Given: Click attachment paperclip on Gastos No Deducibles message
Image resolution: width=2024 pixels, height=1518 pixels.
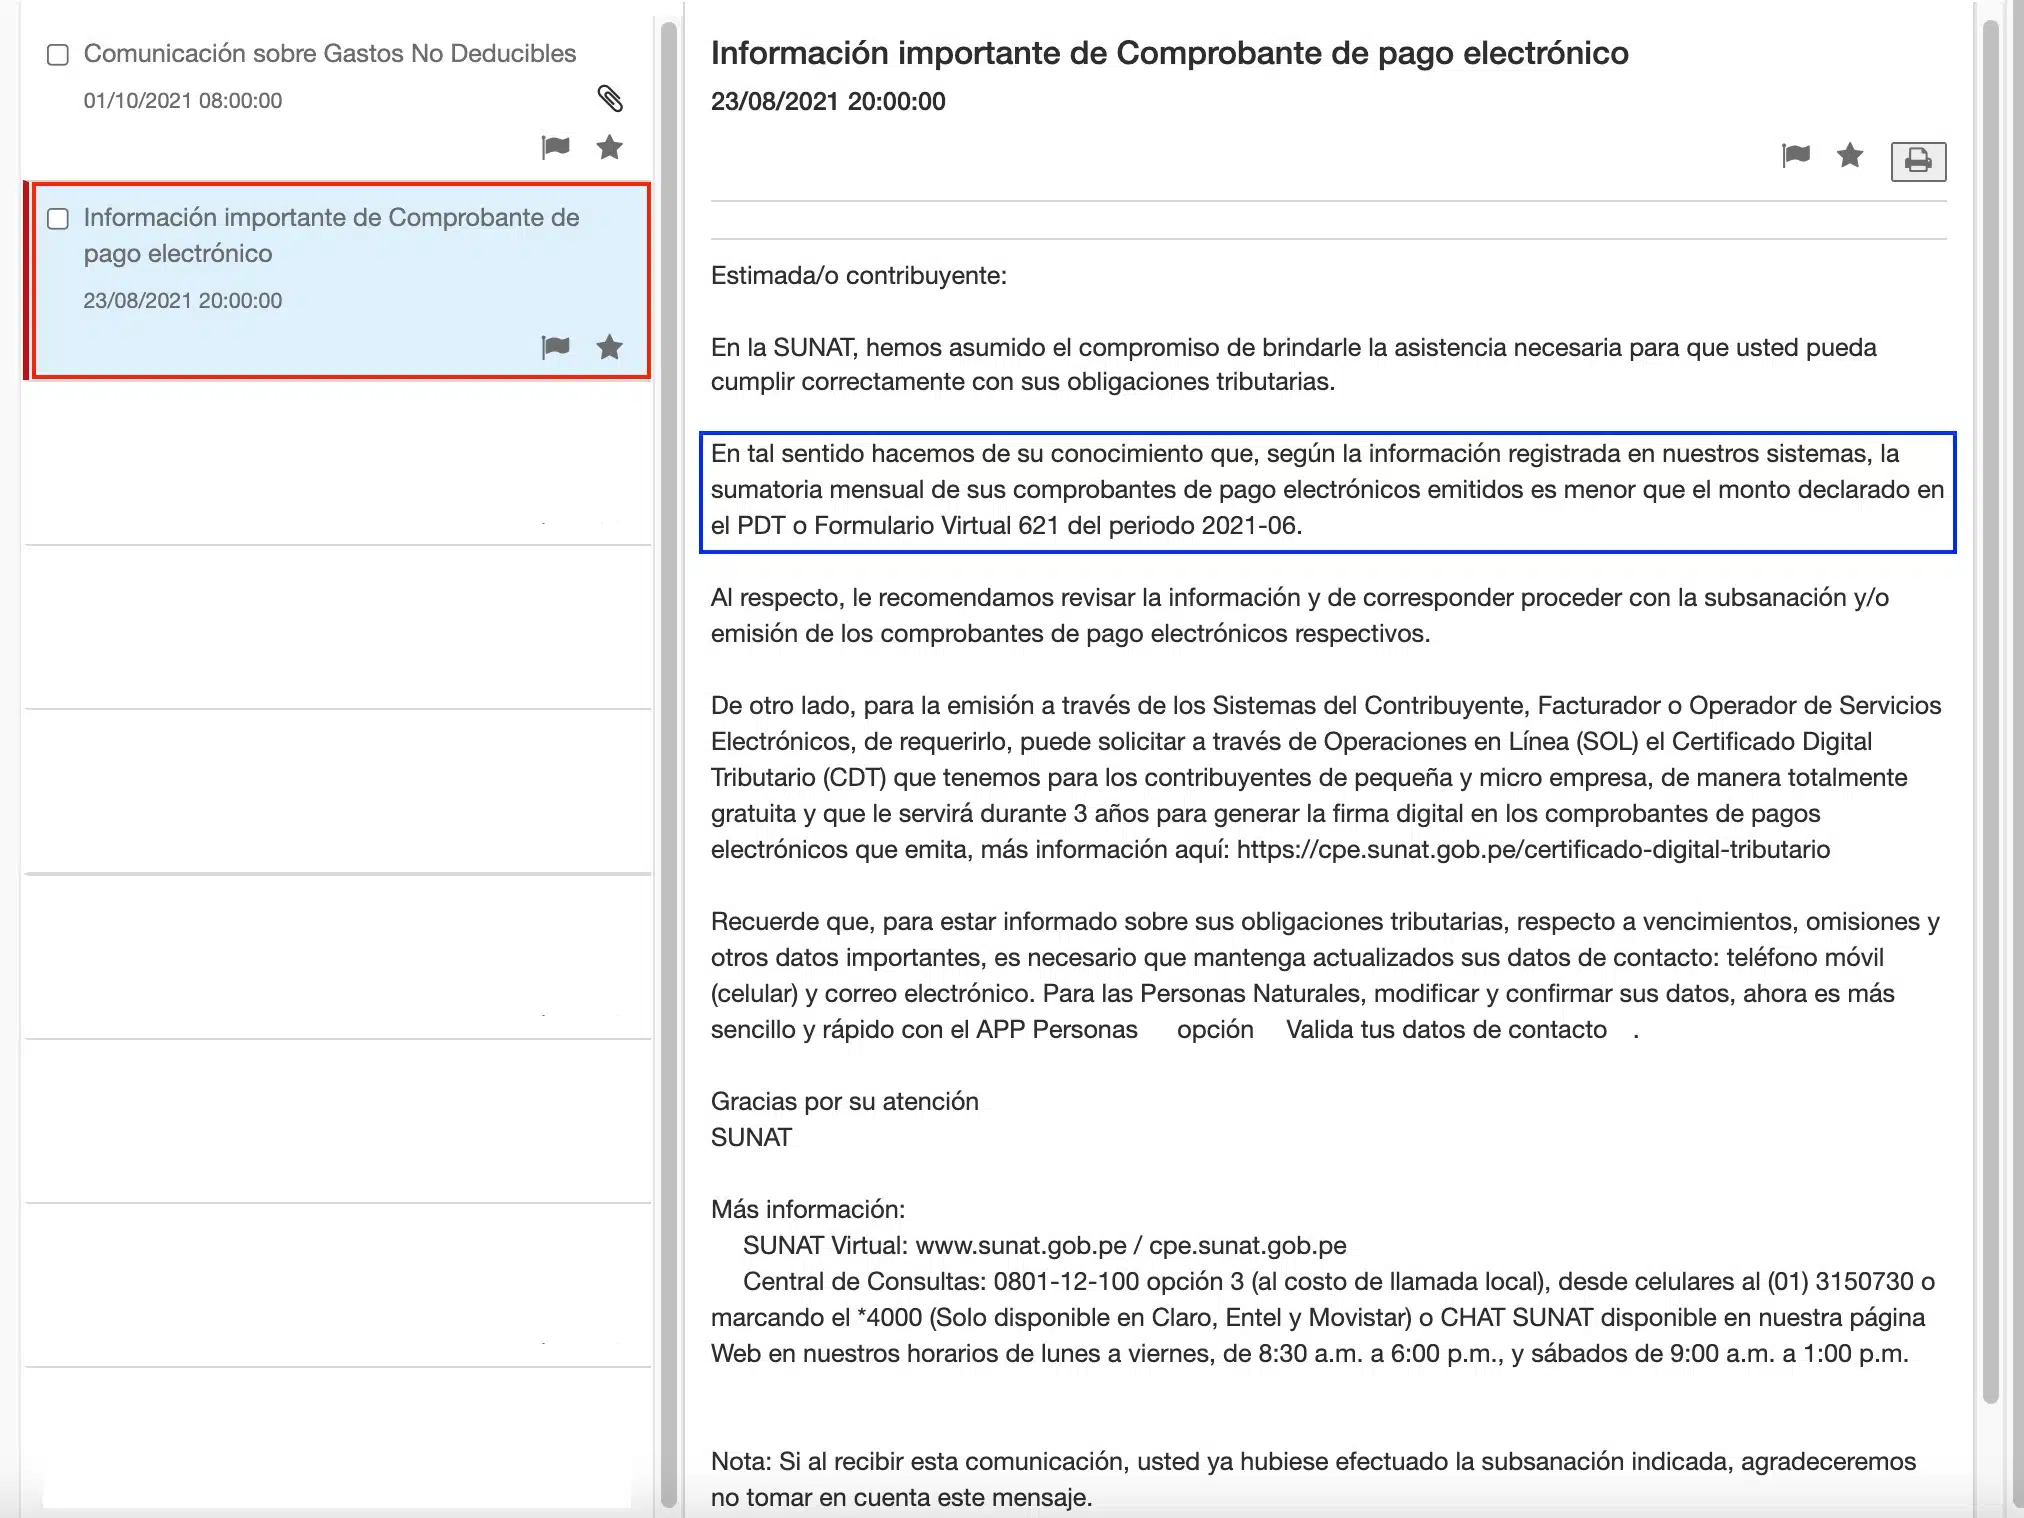Looking at the screenshot, I should tap(610, 98).
